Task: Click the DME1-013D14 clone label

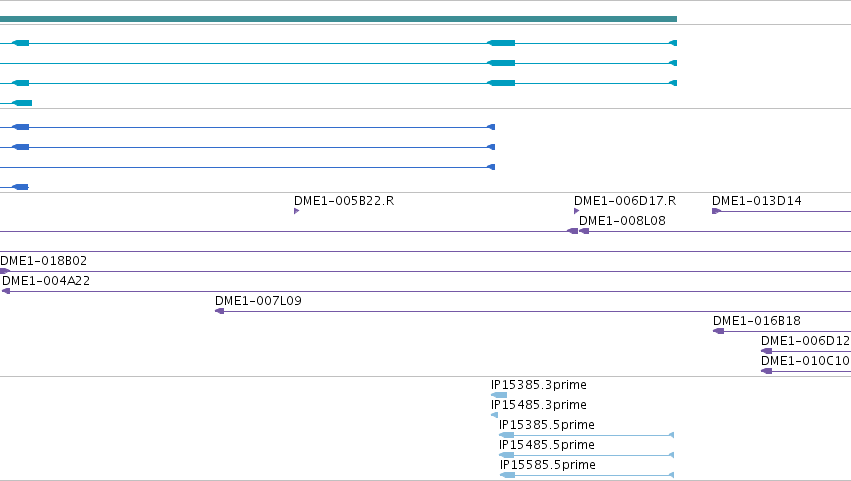Action: (757, 201)
